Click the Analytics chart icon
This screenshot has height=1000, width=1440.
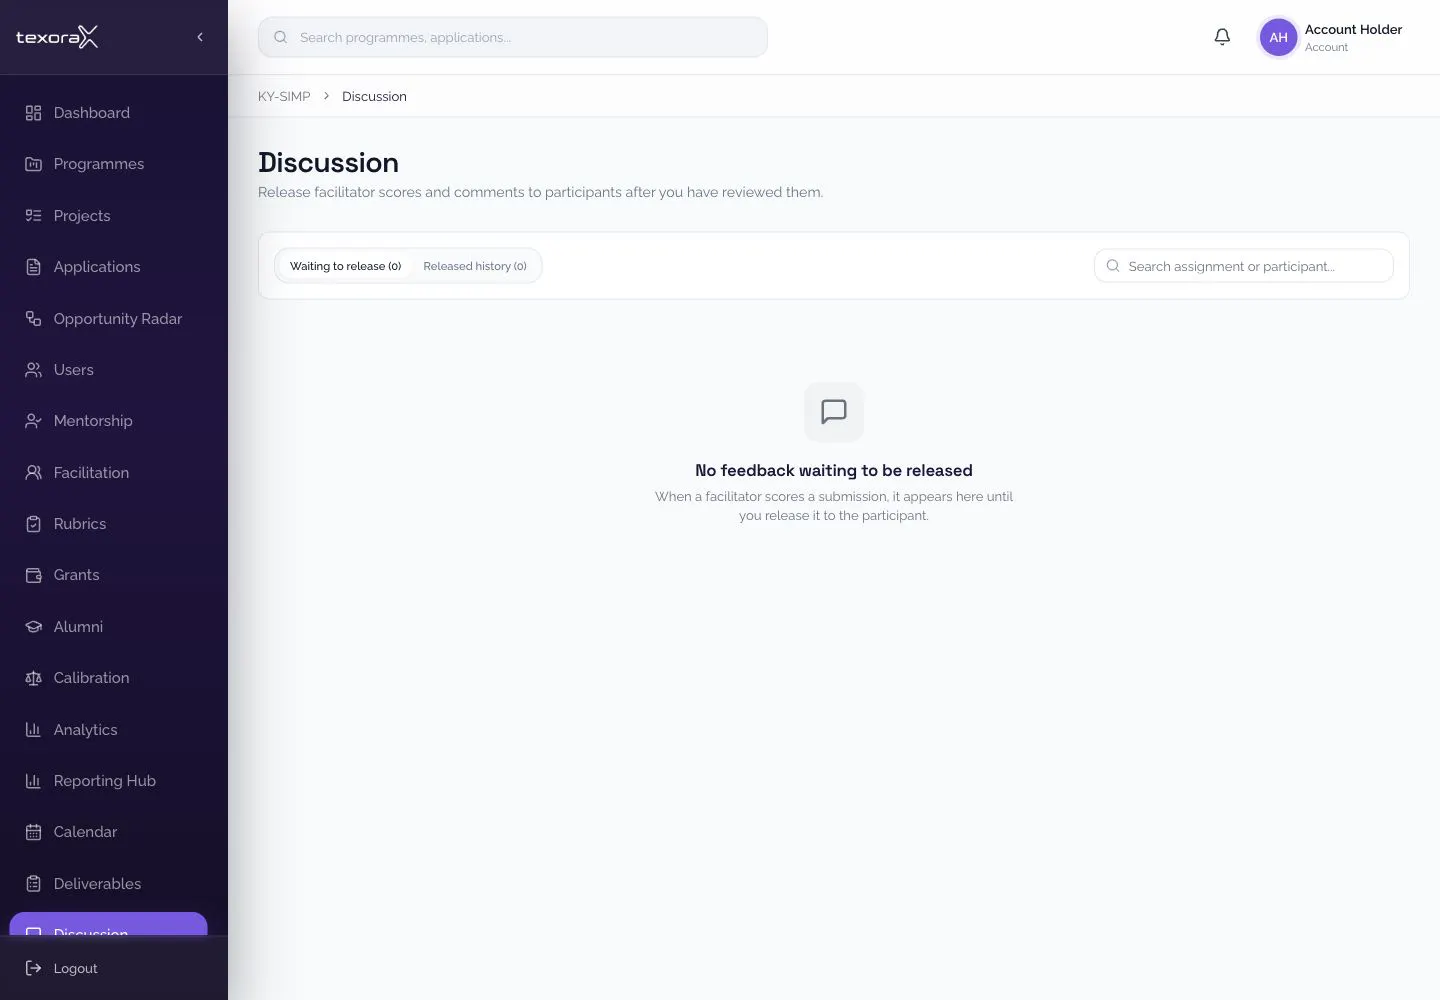click(33, 730)
